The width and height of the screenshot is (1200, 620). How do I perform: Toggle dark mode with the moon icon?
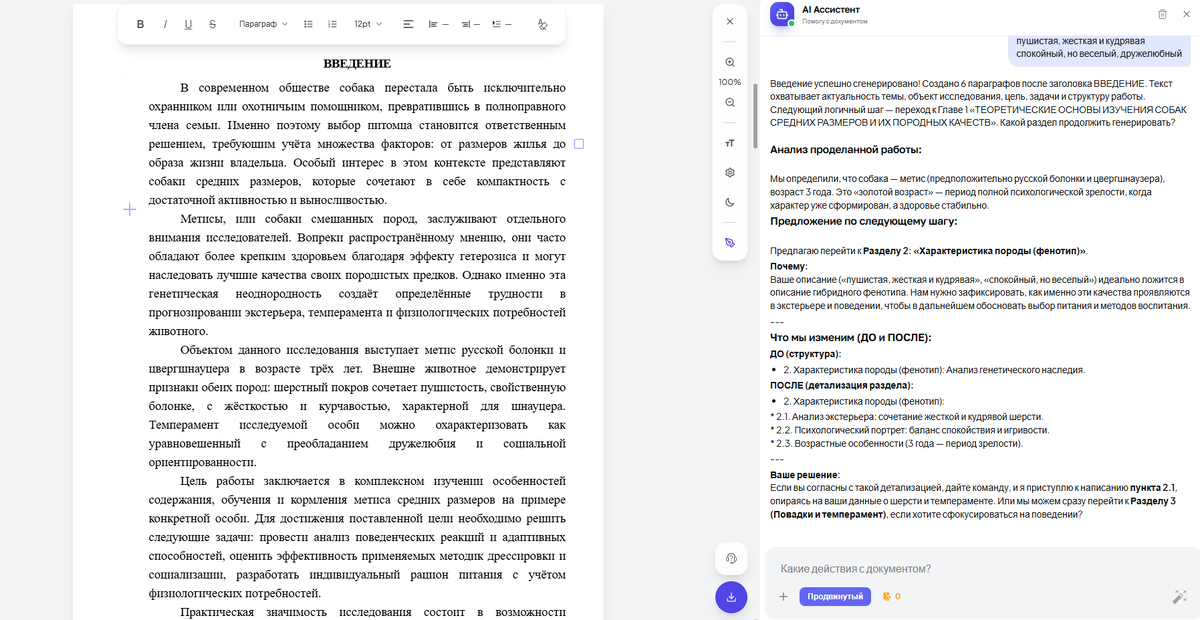click(730, 201)
